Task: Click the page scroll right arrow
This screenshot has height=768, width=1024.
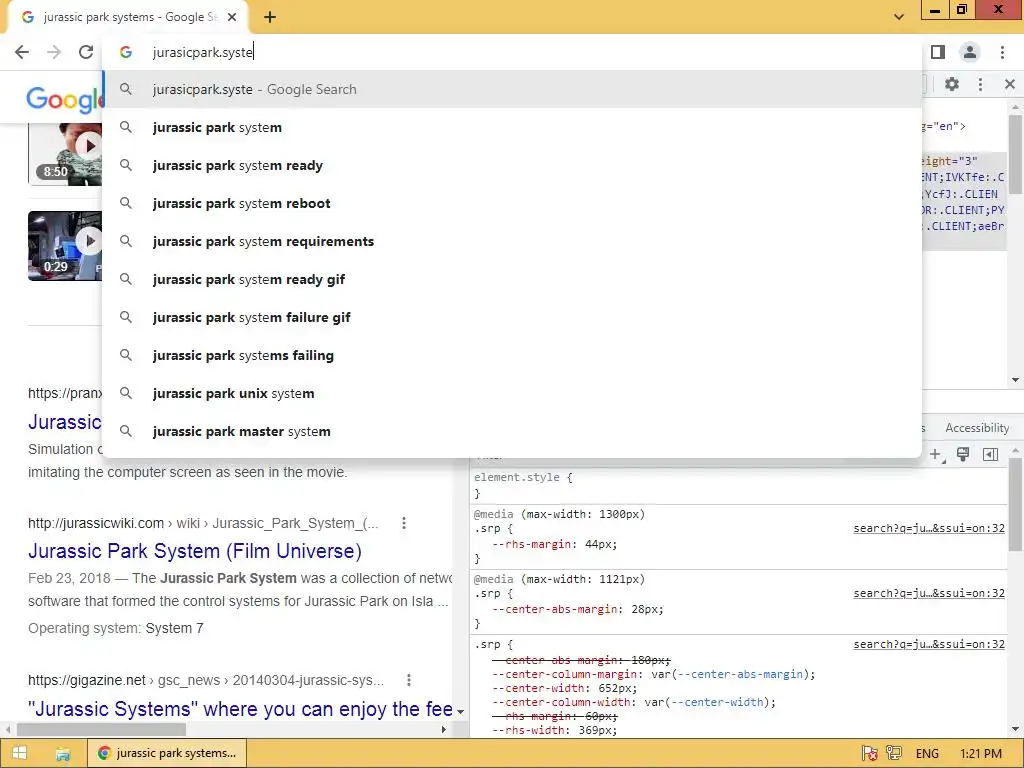Action: (443, 729)
